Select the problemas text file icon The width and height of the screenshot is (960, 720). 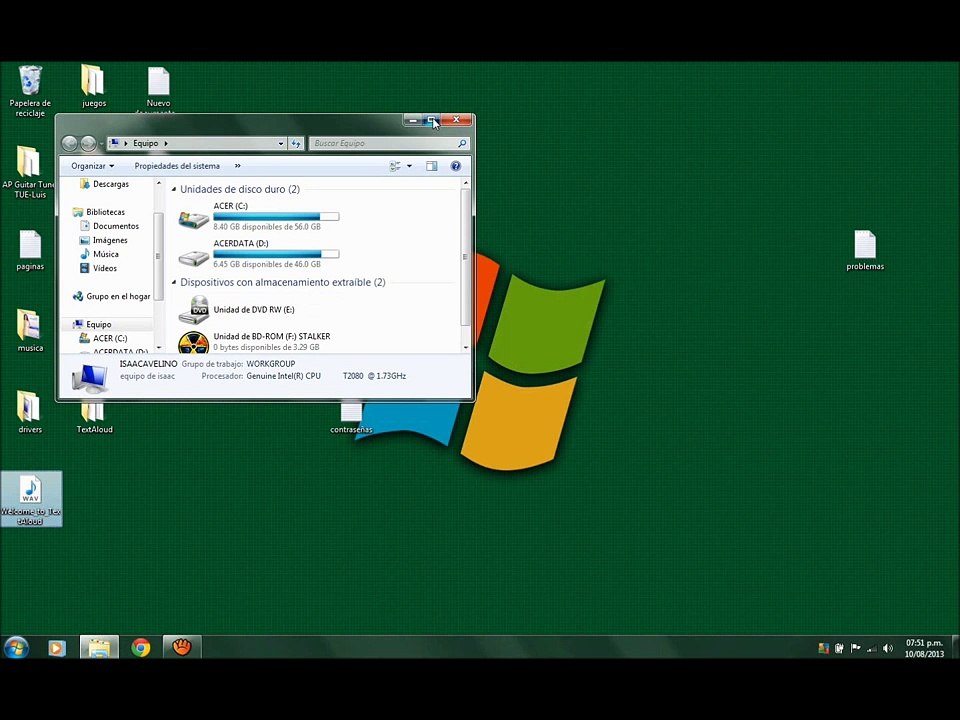point(864,250)
